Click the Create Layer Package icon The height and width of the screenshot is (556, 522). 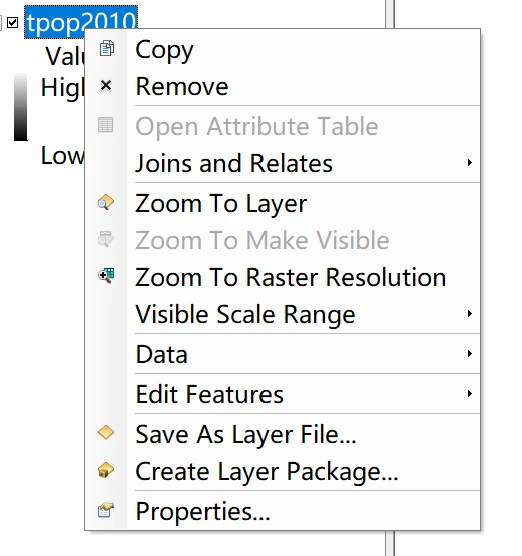pyautogui.click(x=106, y=470)
